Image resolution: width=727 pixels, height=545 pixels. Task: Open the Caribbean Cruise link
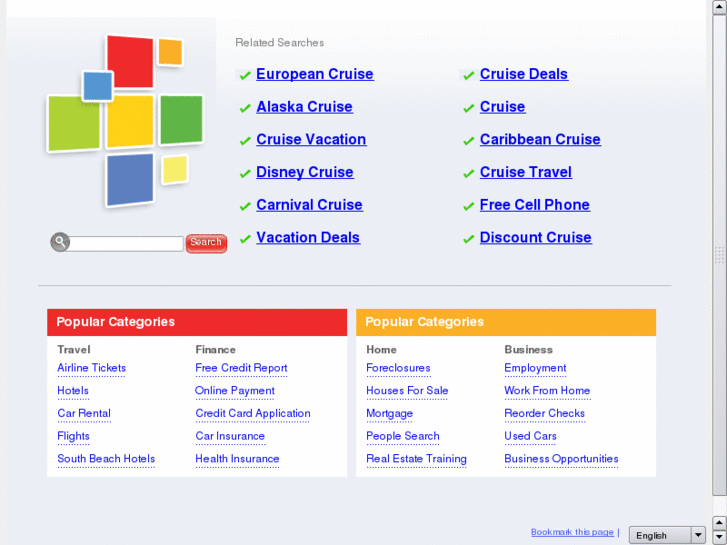coord(540,140)
